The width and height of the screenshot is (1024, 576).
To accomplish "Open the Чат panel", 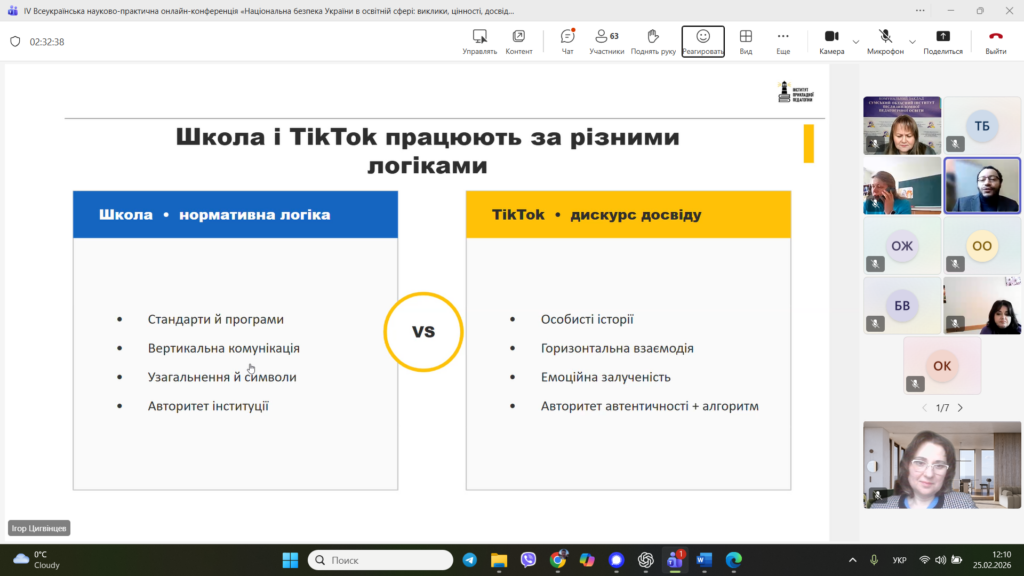I will coord(567,41).
